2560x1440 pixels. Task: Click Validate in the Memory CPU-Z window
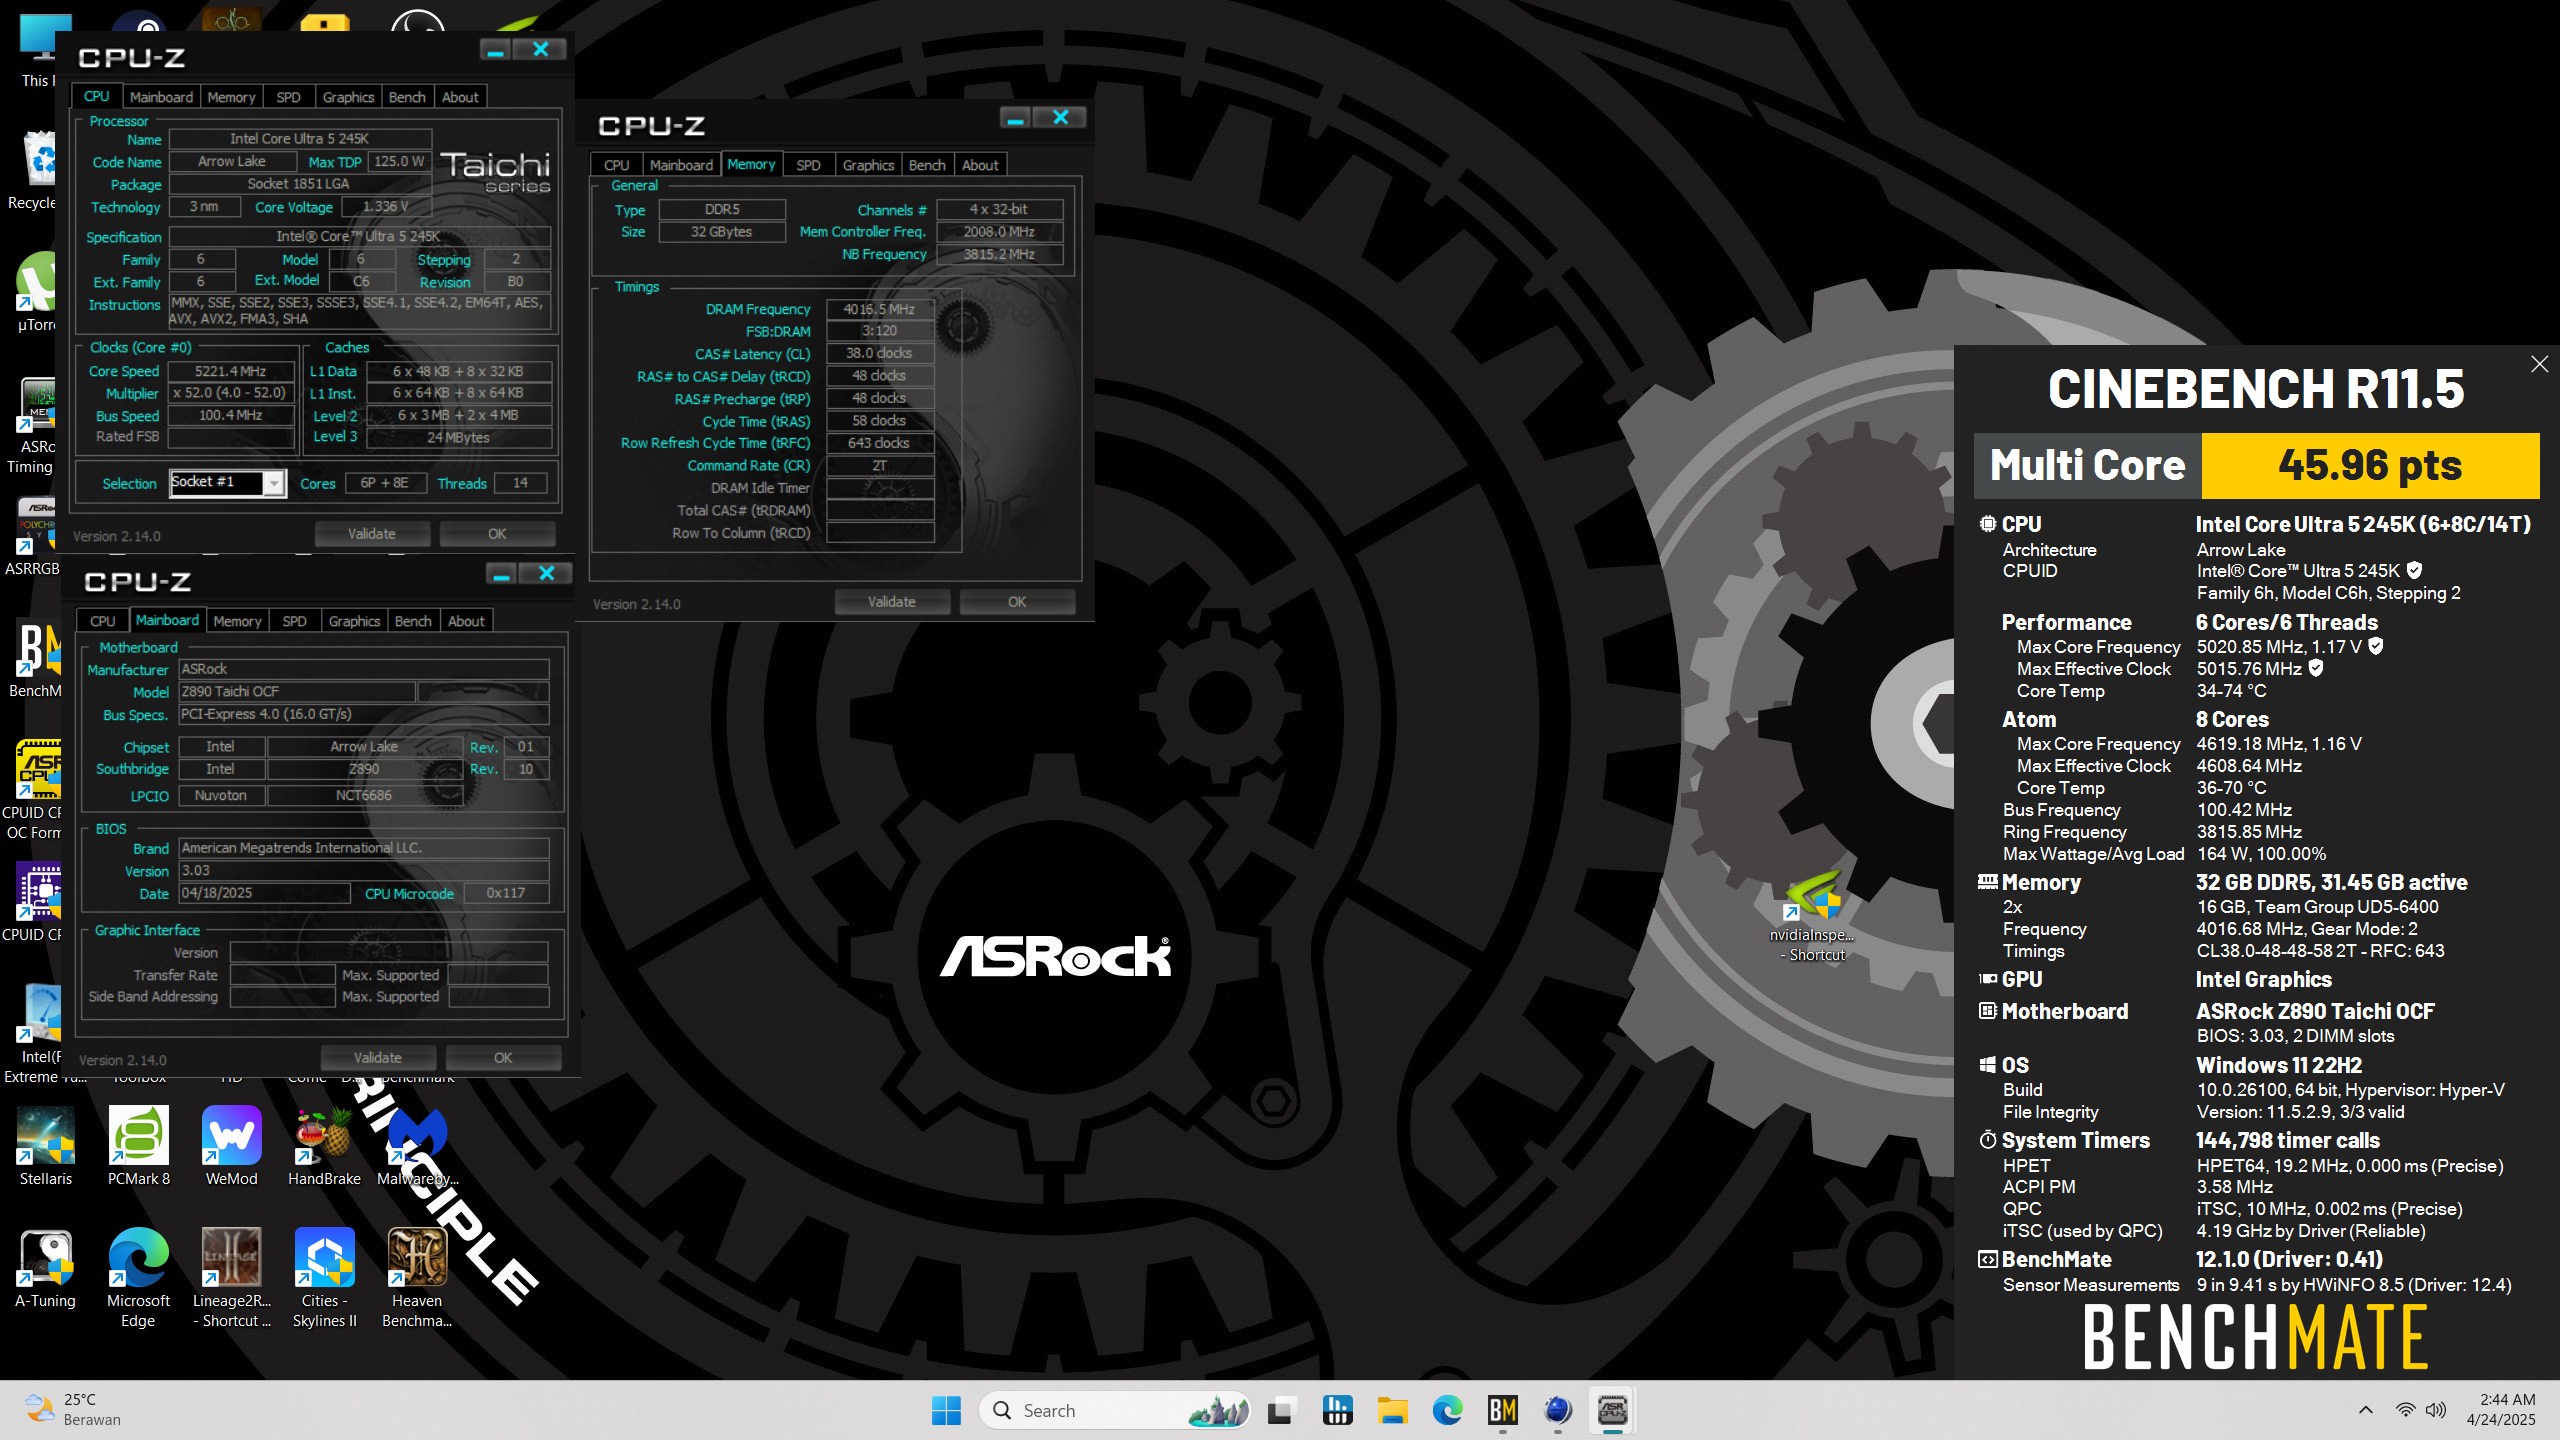(x=892, y=602)
